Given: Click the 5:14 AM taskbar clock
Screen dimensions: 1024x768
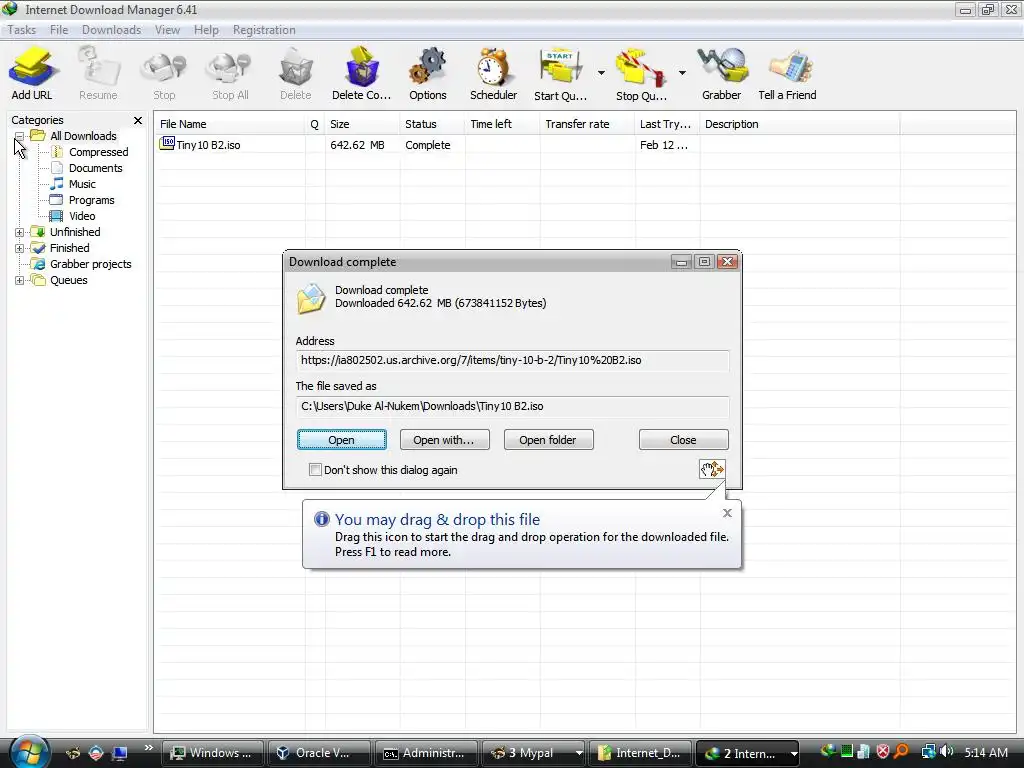Looking at the screenshot, I should [x=986, y=752].
